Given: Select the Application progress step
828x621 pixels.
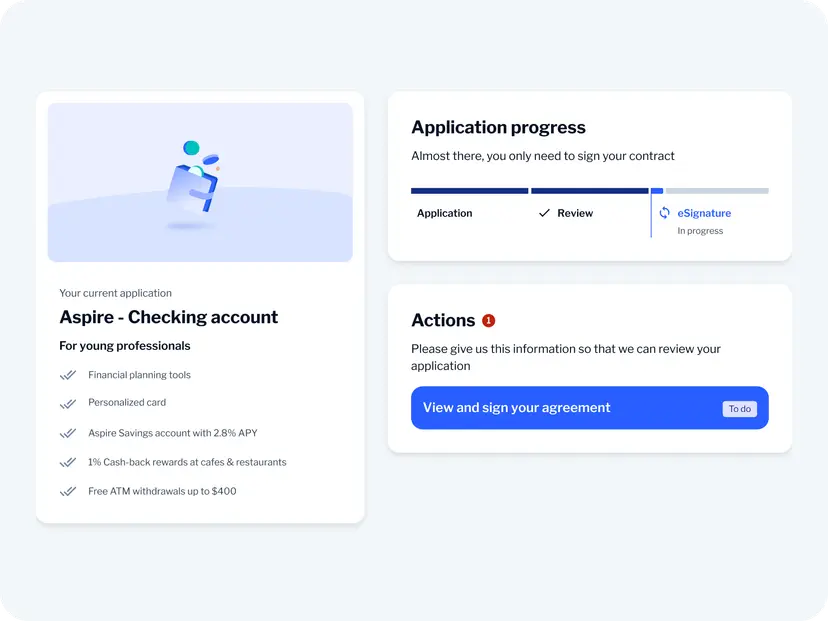Looking at the screenshot, I should coord(444,213).
